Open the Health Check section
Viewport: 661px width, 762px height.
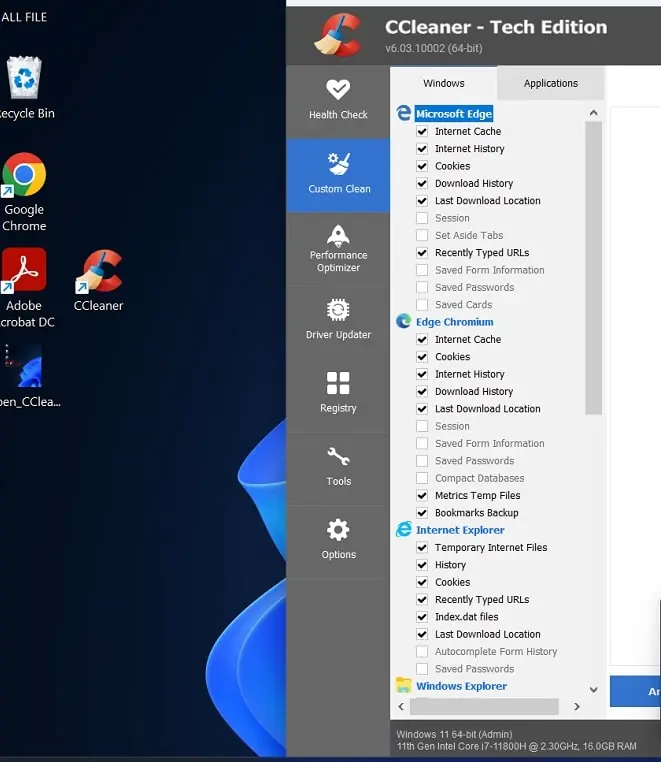(x=338, y=101)
